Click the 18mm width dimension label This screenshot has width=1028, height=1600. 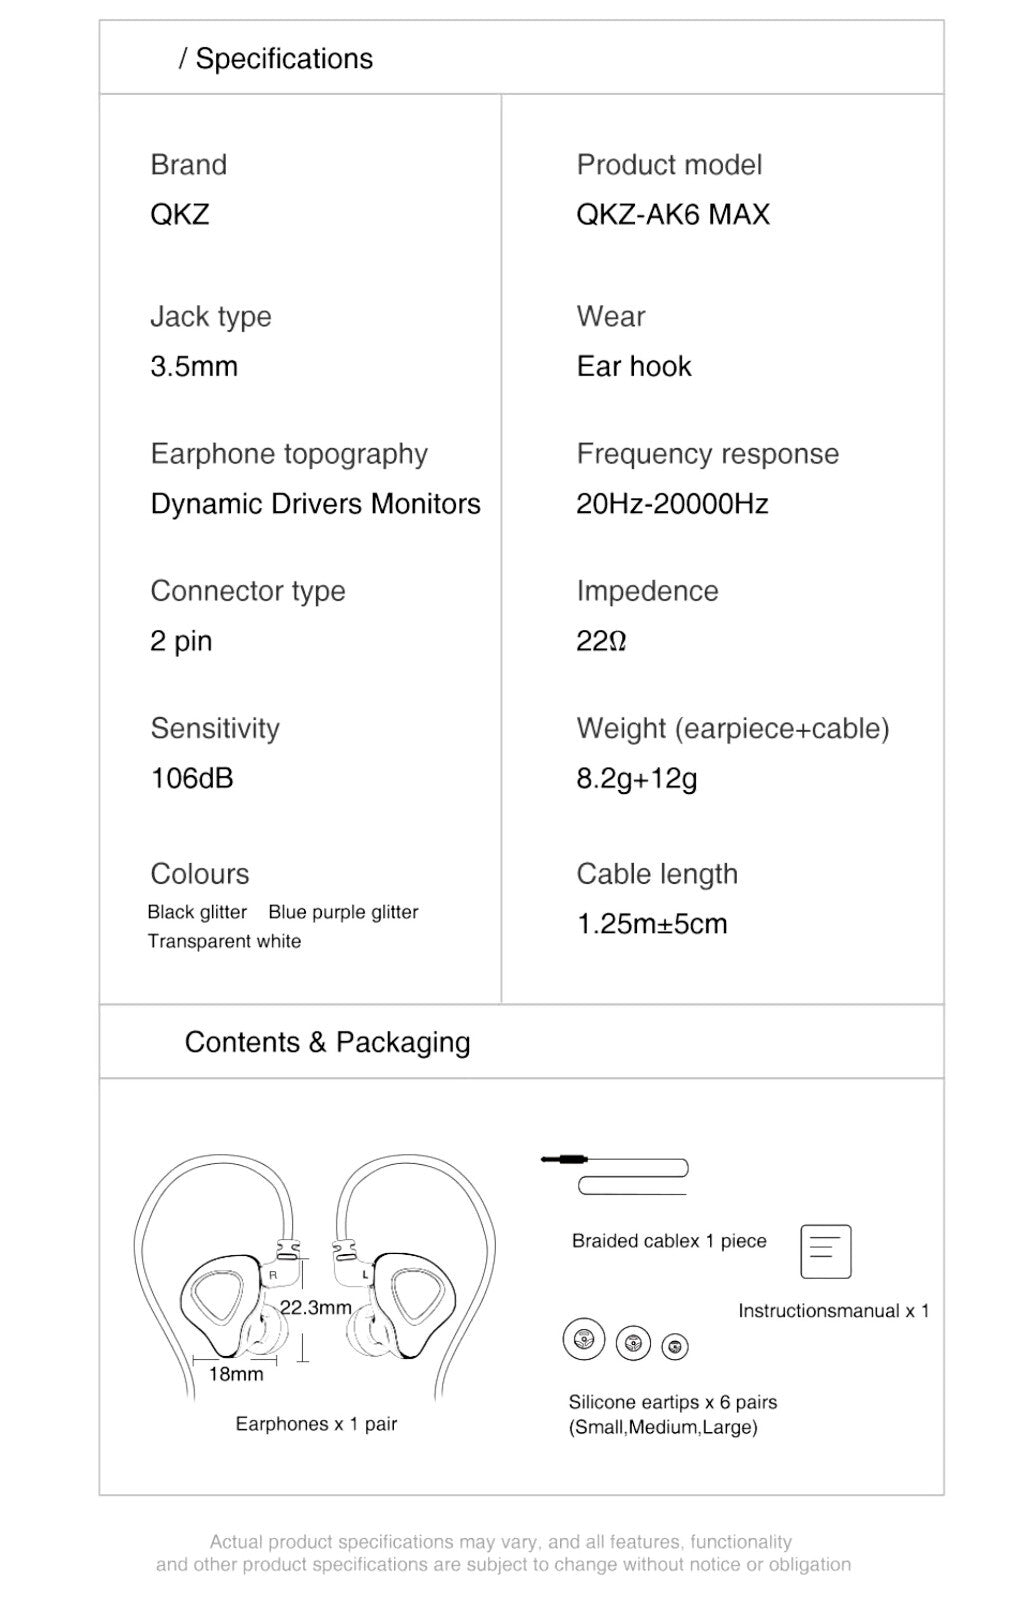click(236, 1374)
